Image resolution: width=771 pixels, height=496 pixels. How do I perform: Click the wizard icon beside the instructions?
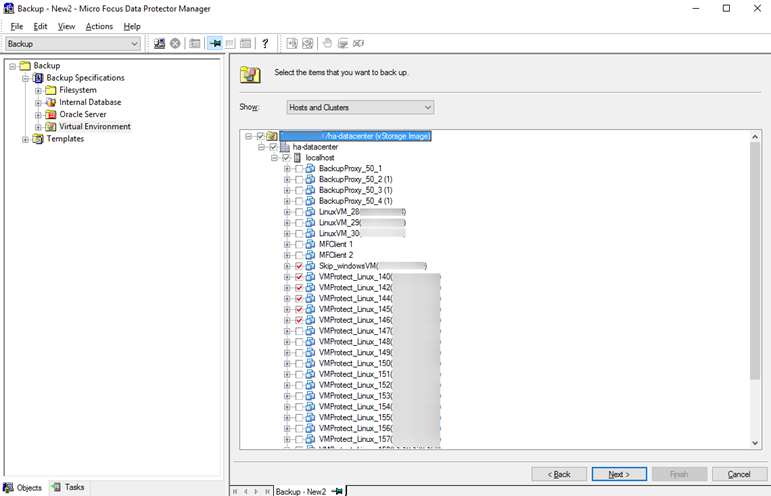coord(250,74)
